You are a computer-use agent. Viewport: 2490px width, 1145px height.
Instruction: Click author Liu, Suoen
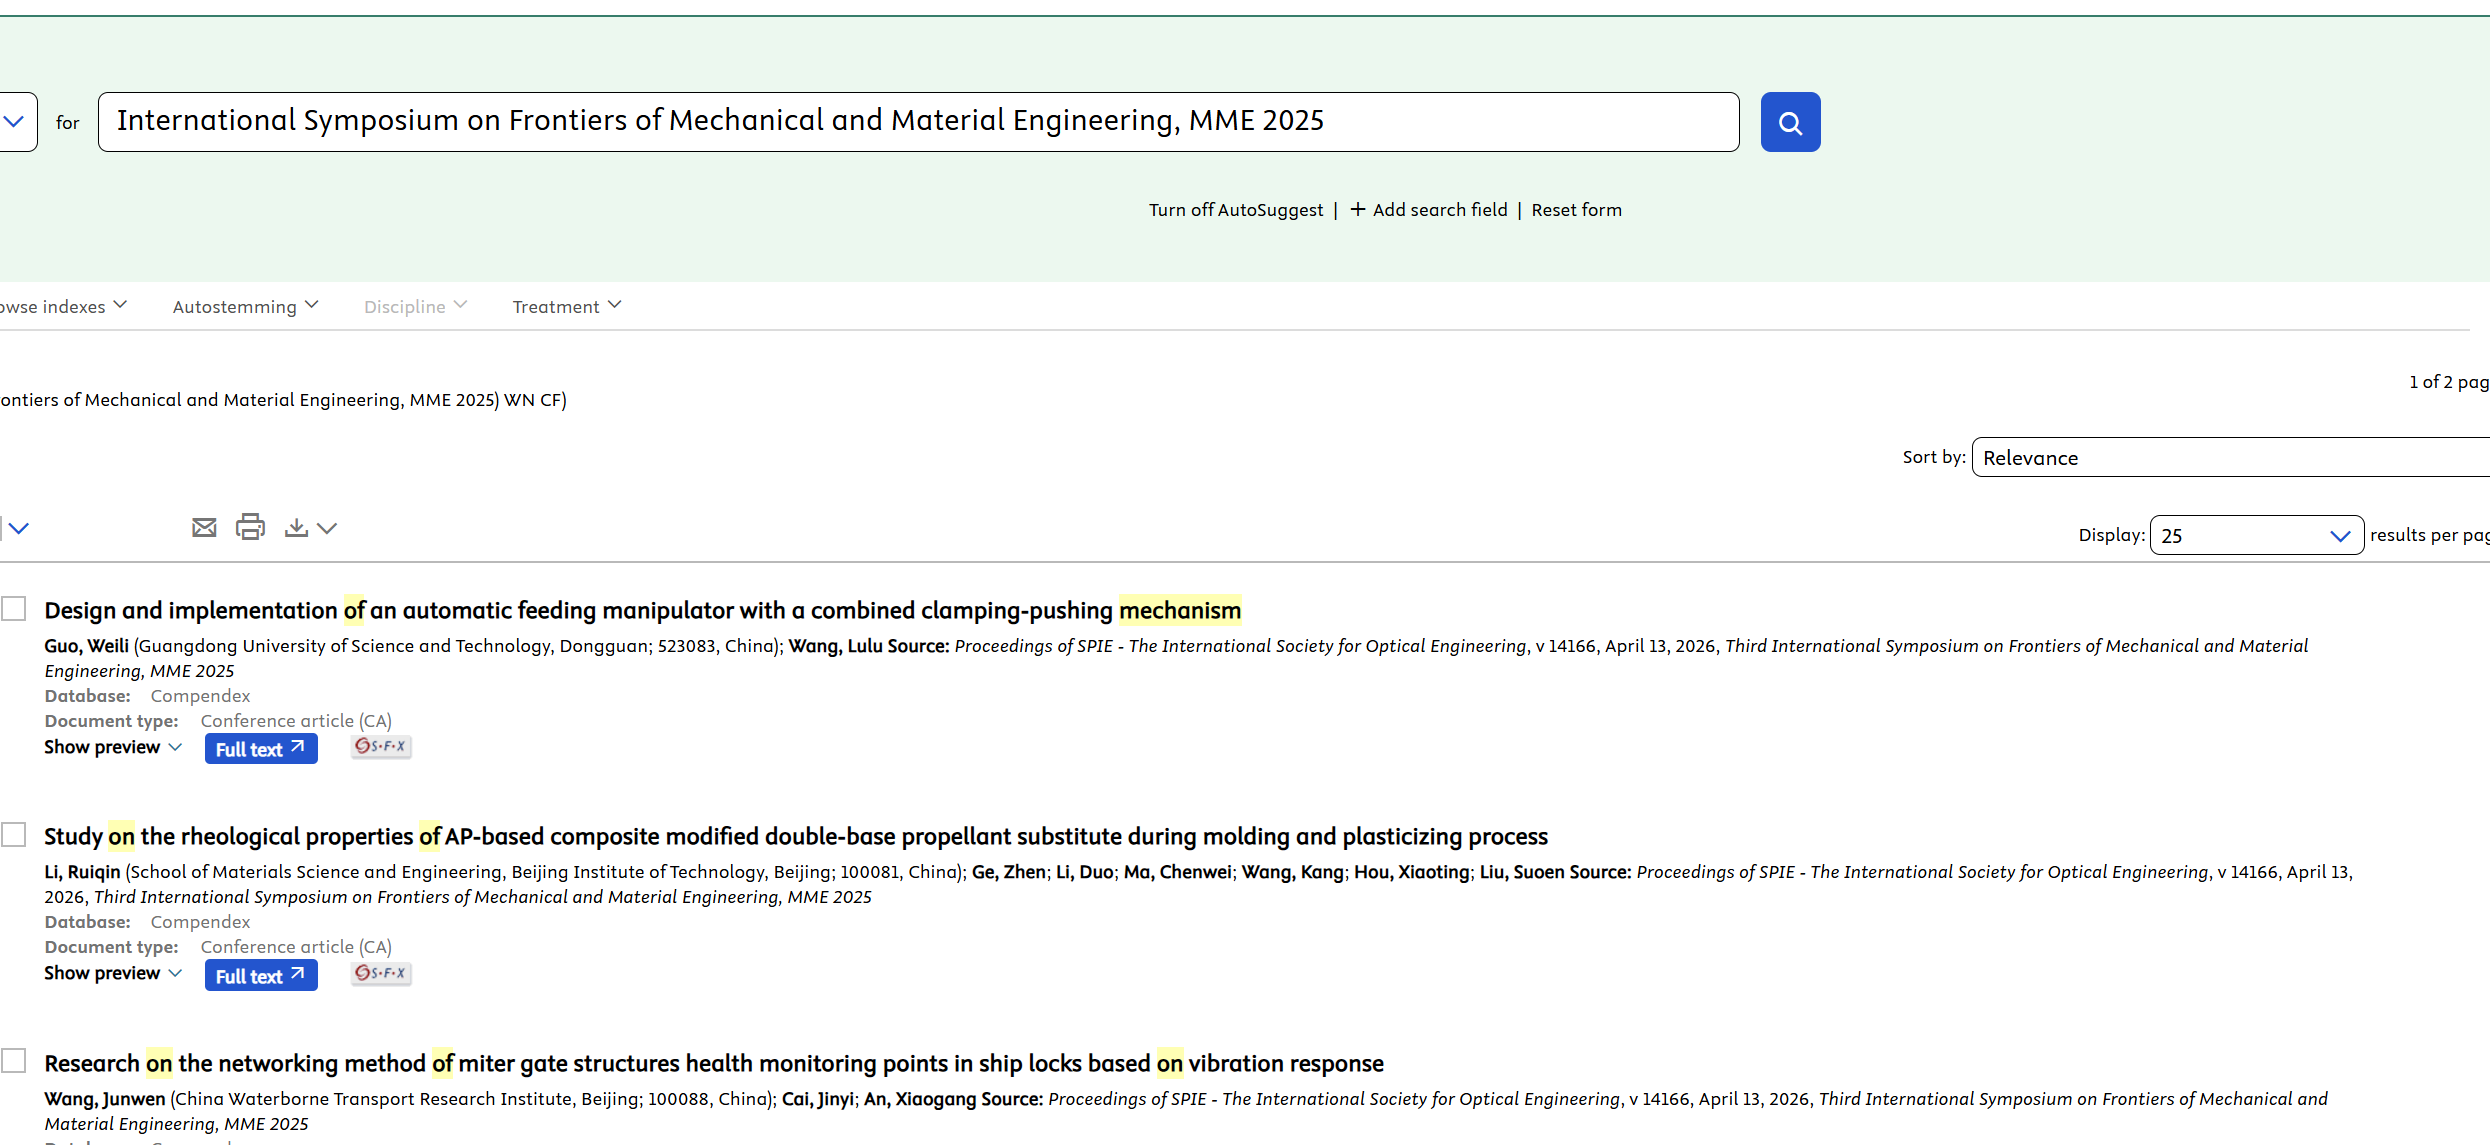(1522, 872)
